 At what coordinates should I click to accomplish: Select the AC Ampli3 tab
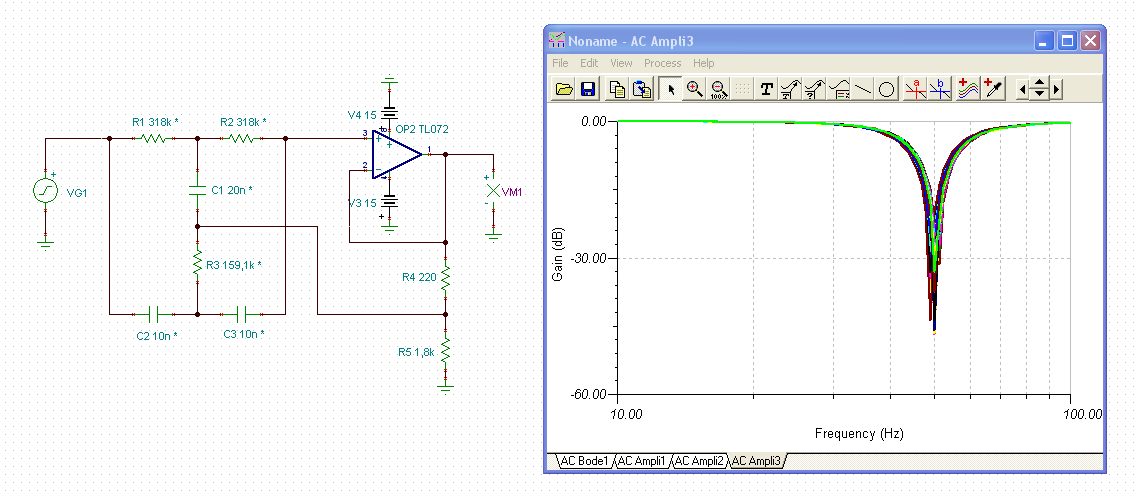point(757,460)
